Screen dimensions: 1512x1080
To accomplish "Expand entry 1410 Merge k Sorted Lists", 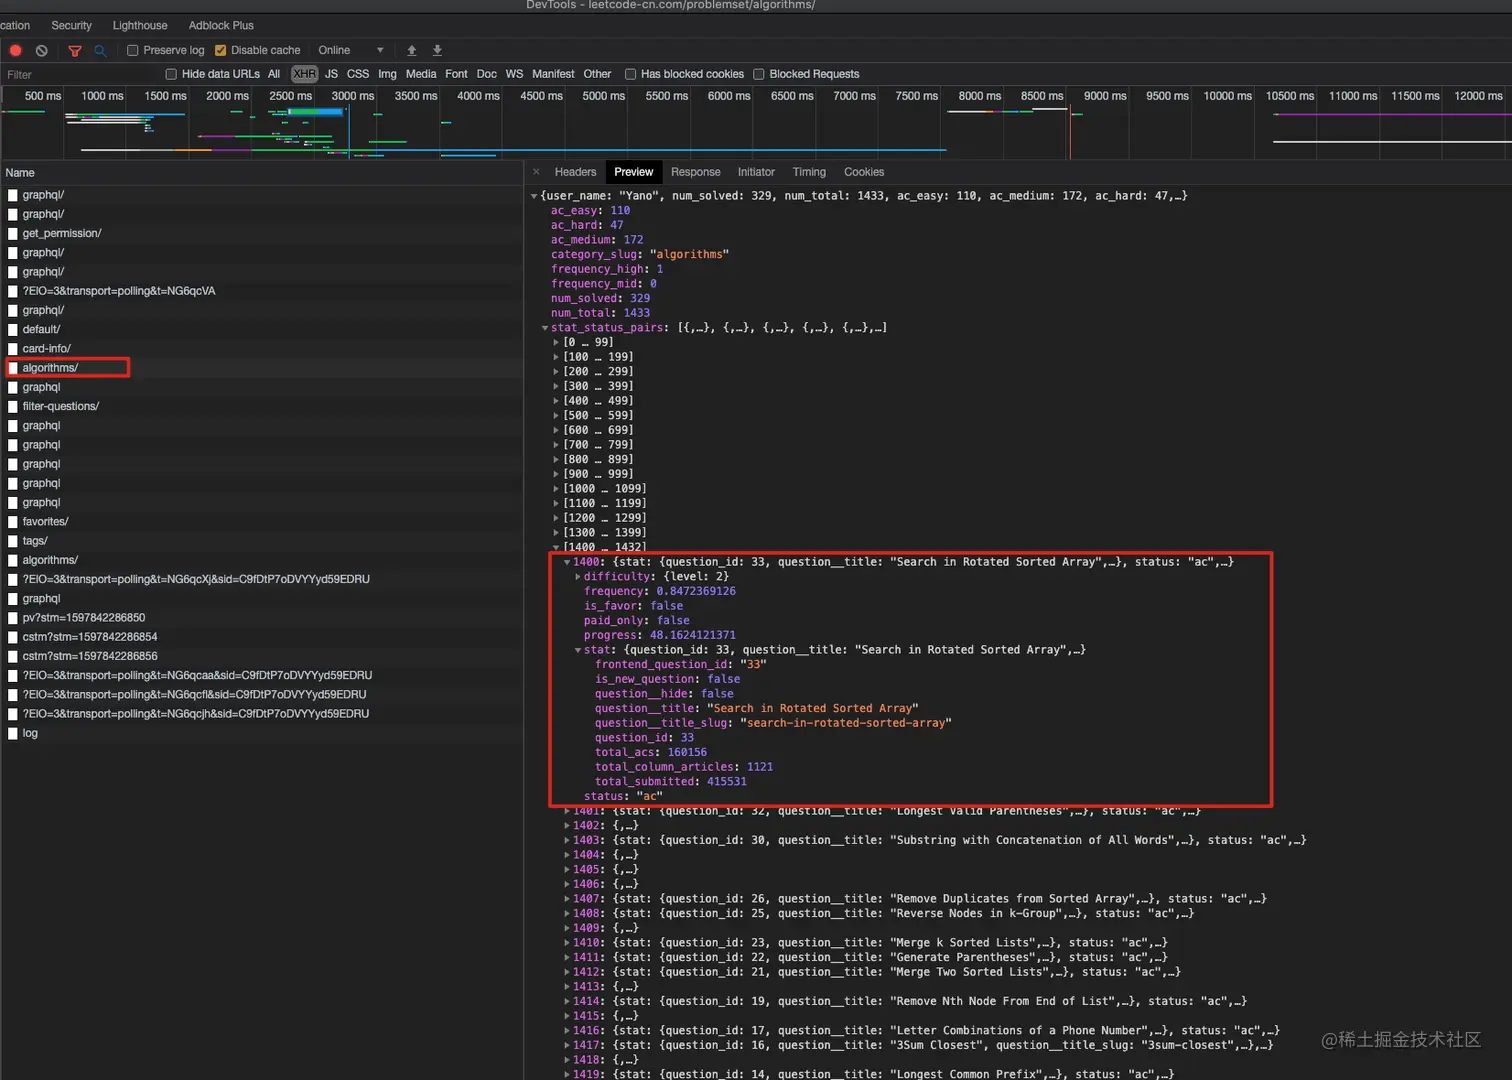I will pyautogui.click(x=567, y=943).
